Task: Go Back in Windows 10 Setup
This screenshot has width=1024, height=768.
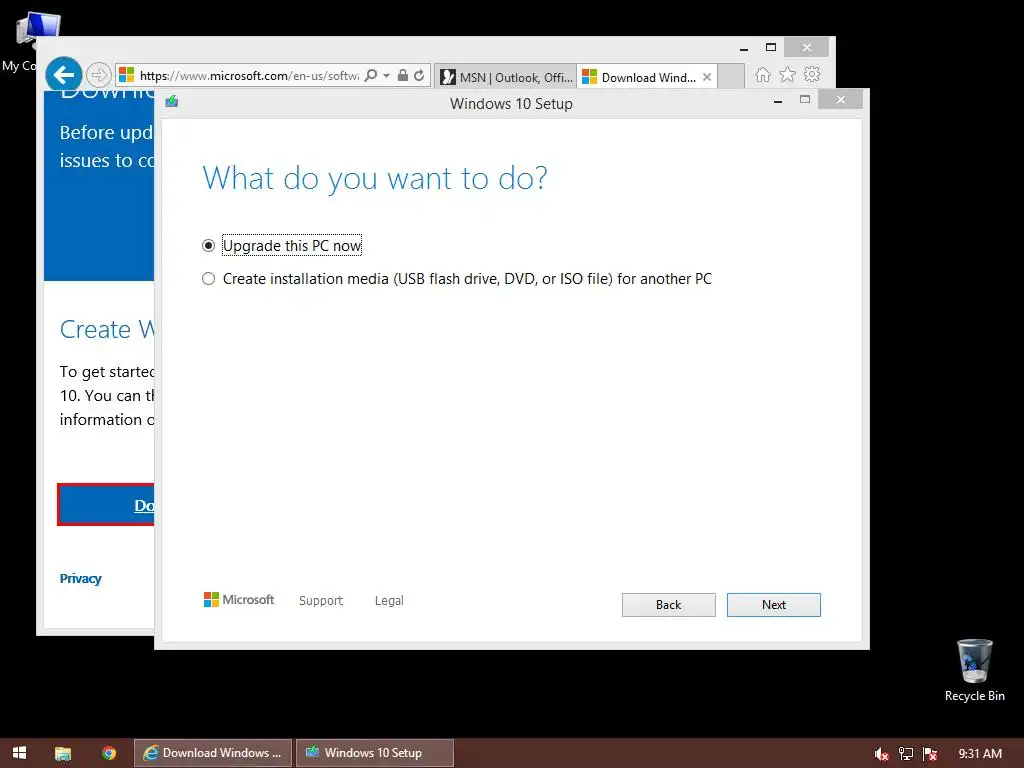Action: coord(668,605)
